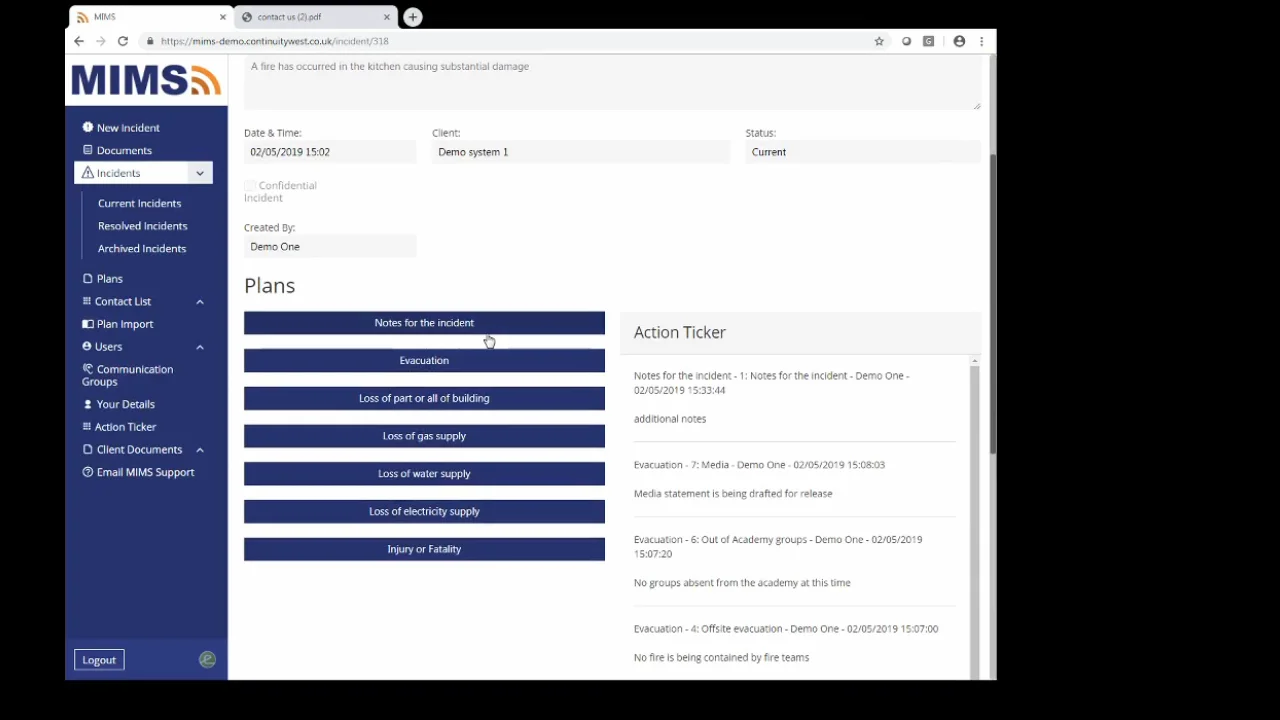Click the Plans page icon
Screen dimensions: 1280x720
[x=87, y=278]
